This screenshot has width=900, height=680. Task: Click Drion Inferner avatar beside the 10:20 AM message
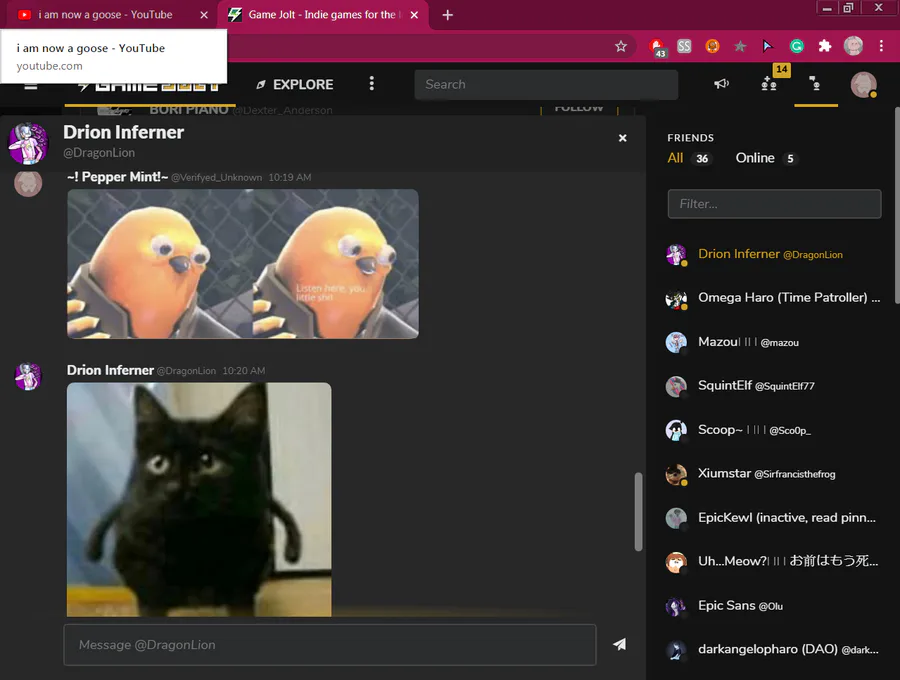coord(28,376)
